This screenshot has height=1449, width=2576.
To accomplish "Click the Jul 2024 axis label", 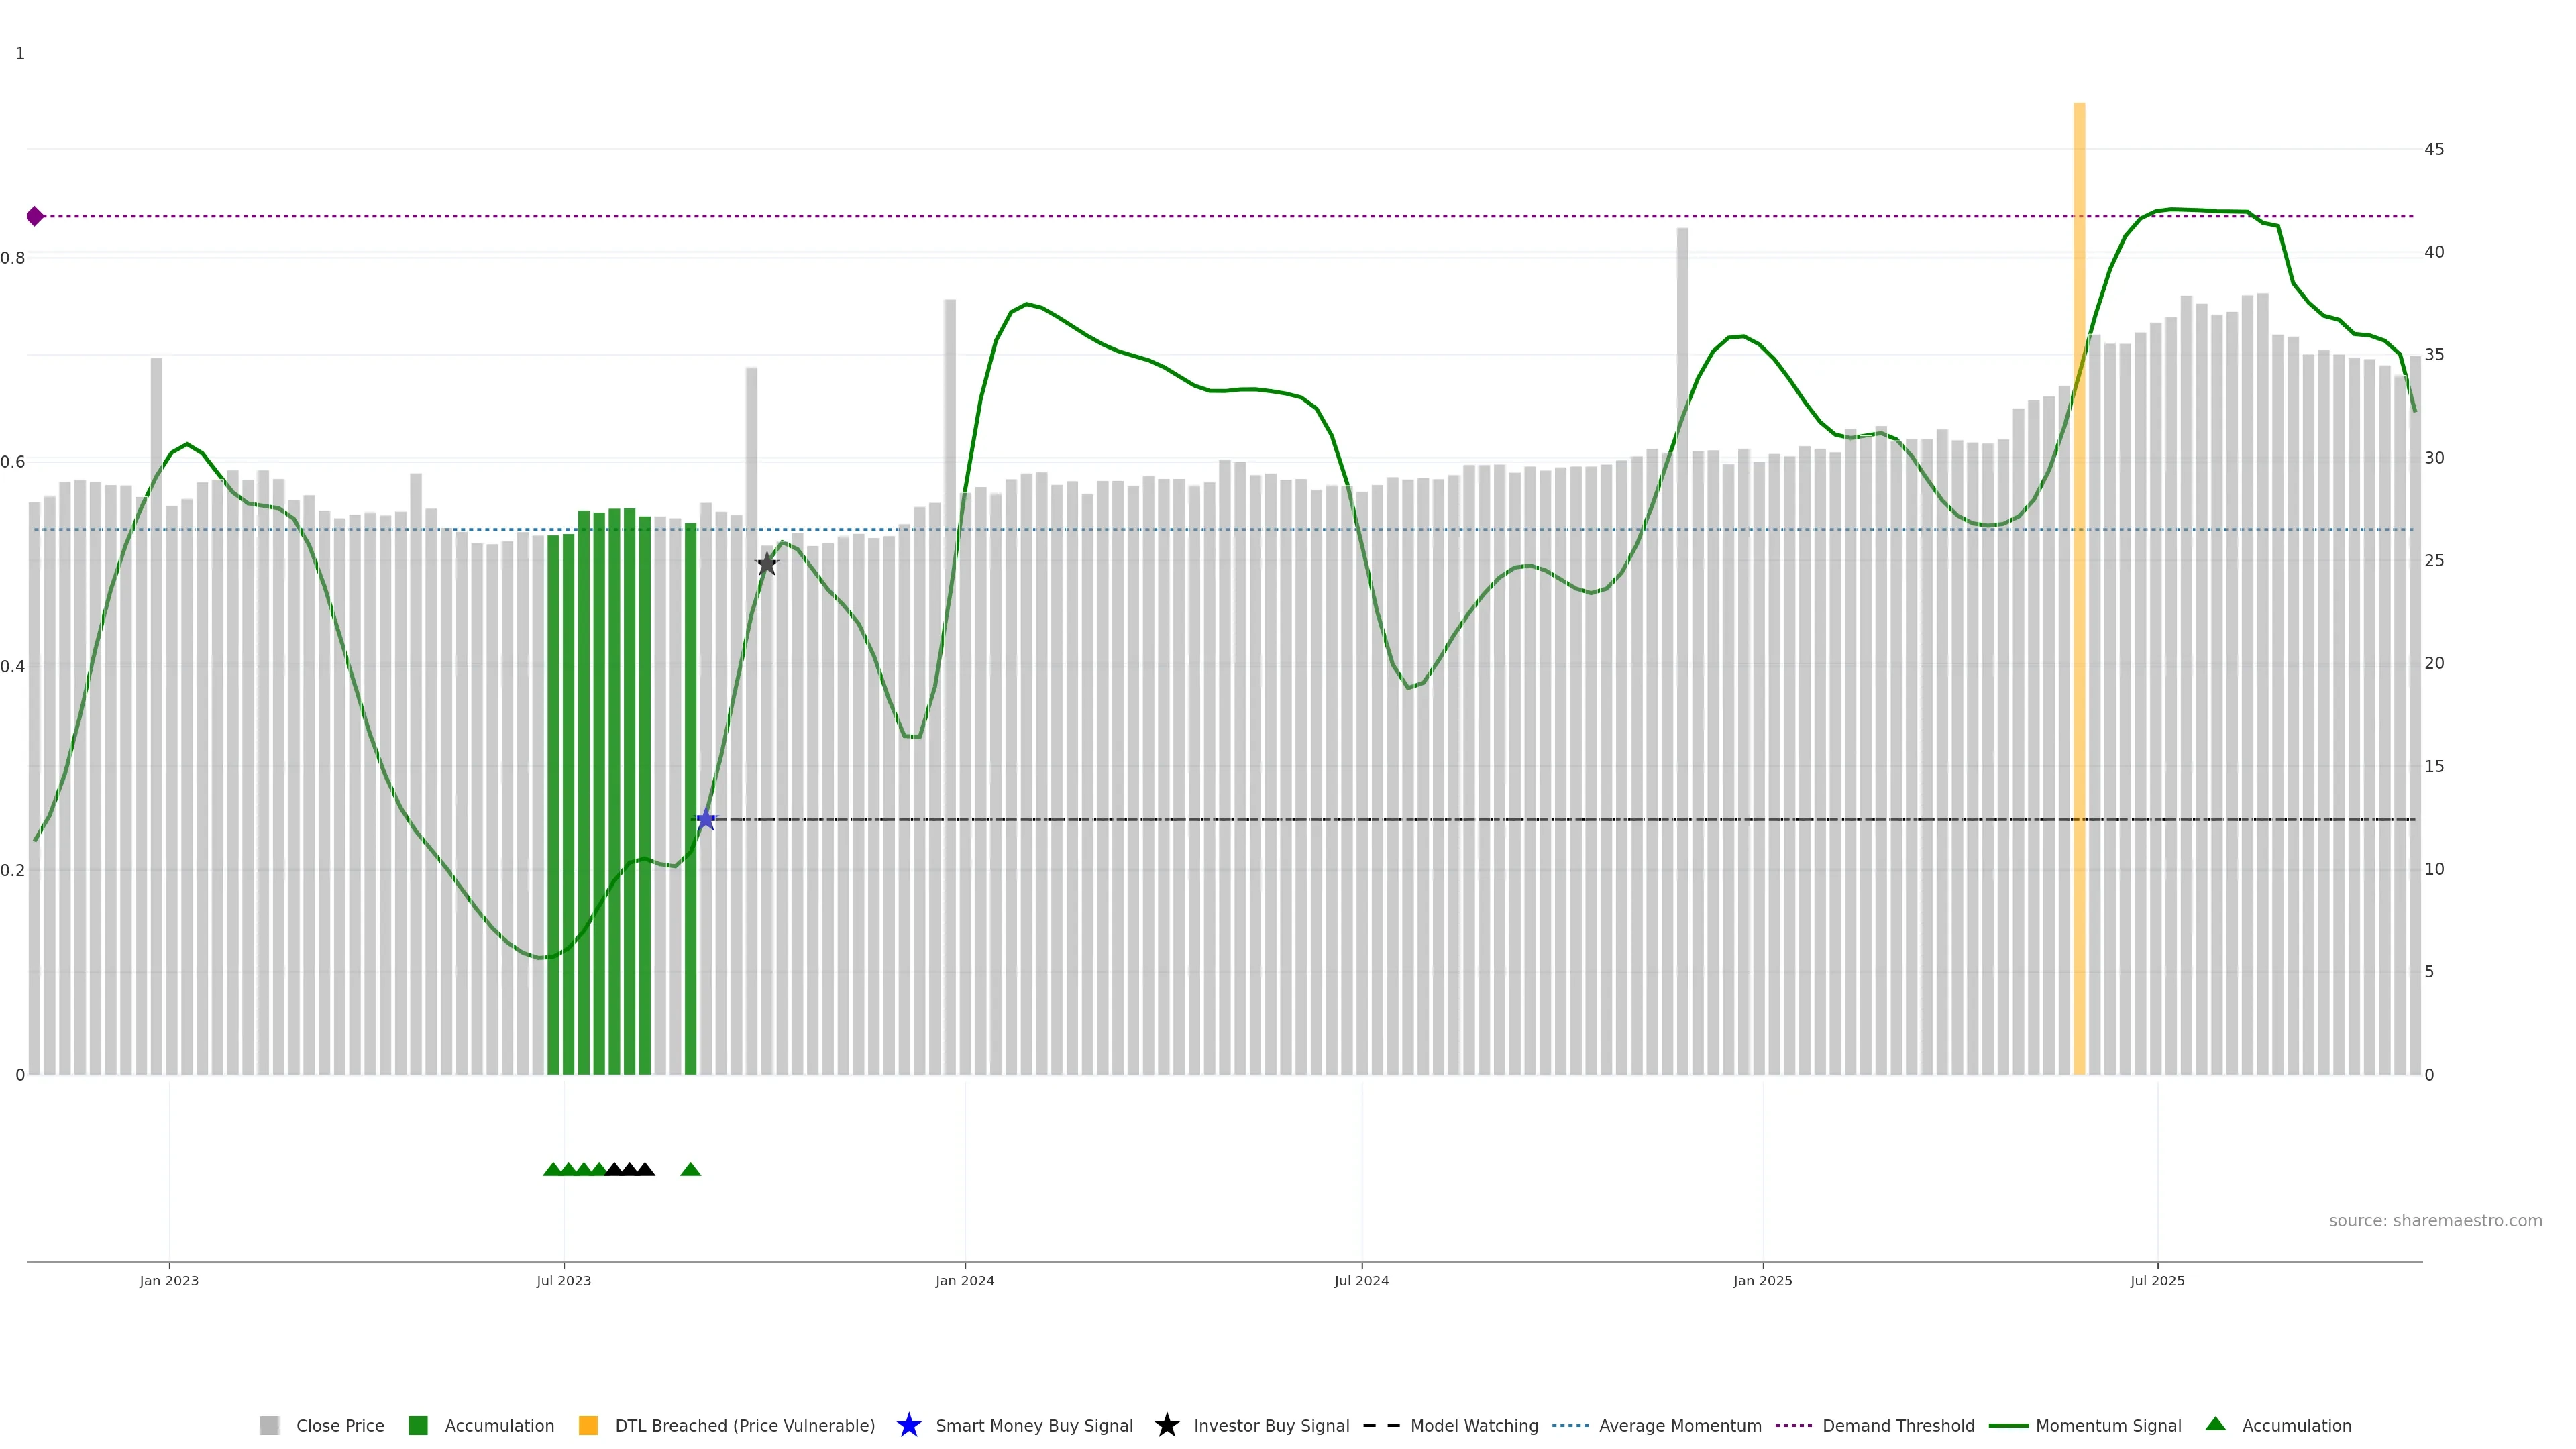I will 1361,1280.
